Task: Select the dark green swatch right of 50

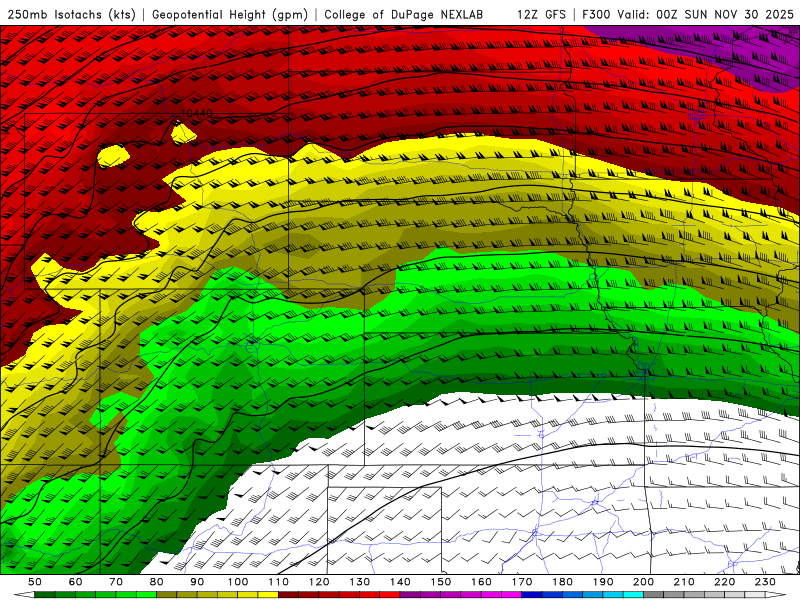Action: [45, 595]
